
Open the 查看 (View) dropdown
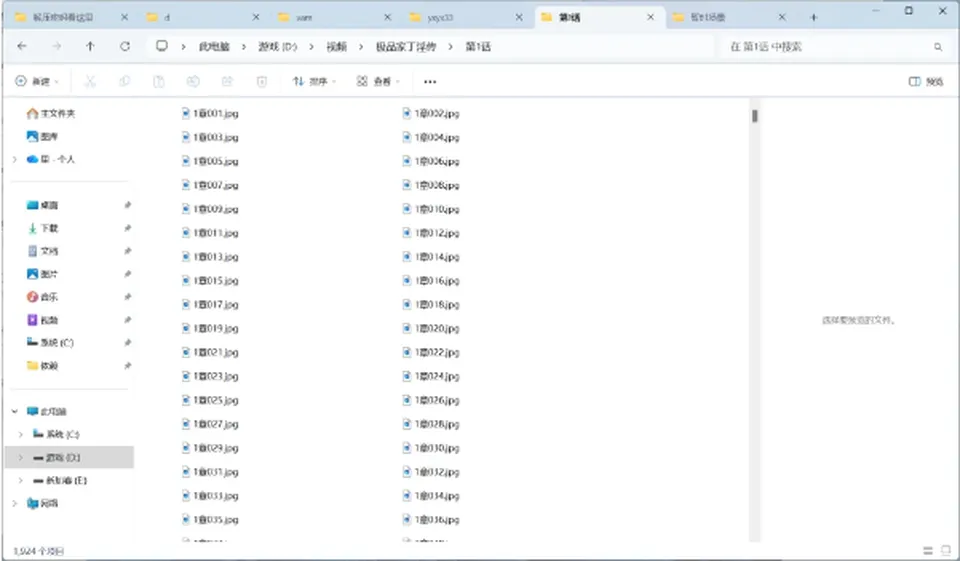378,81
